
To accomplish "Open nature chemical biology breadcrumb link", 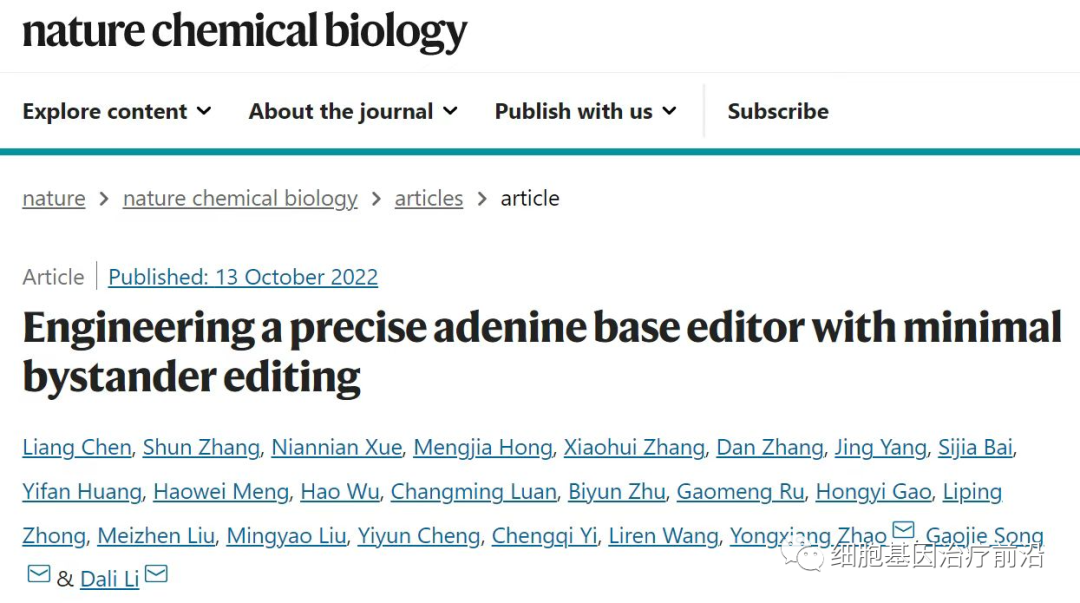I will pyautogui.click(x=240, y=198).
